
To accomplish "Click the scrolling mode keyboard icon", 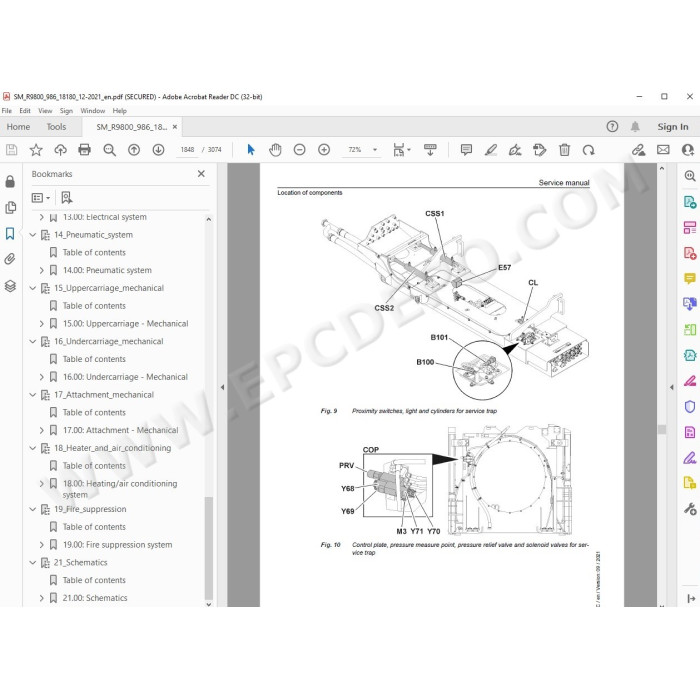I will click(430, 150).
